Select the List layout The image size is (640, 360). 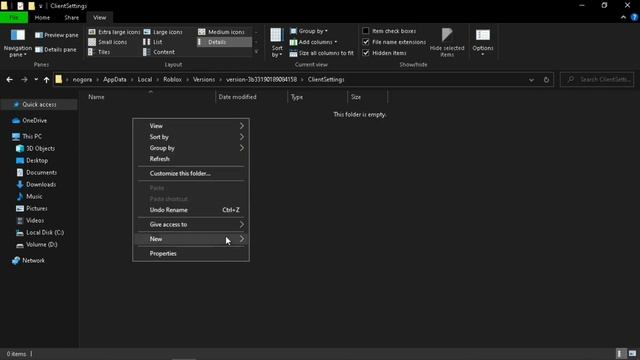[153, 42]
